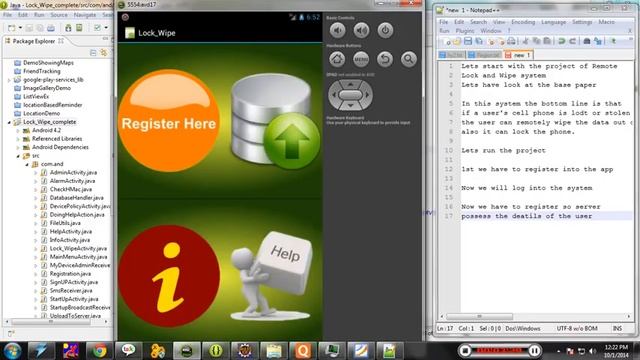The width and height of the screenshot is (640, 360).
Task: Tap the red info icon in Lock_Wipe
Action: [x=169, y=276]
